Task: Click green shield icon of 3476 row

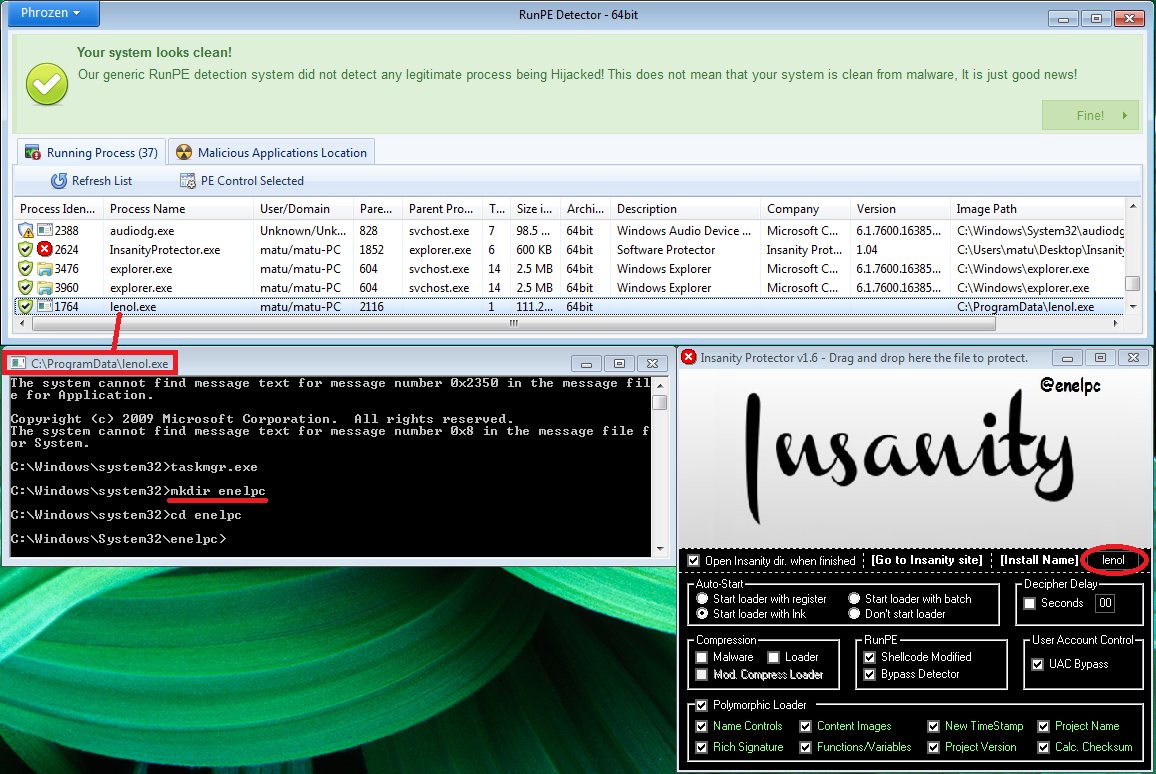Action: 26,268
